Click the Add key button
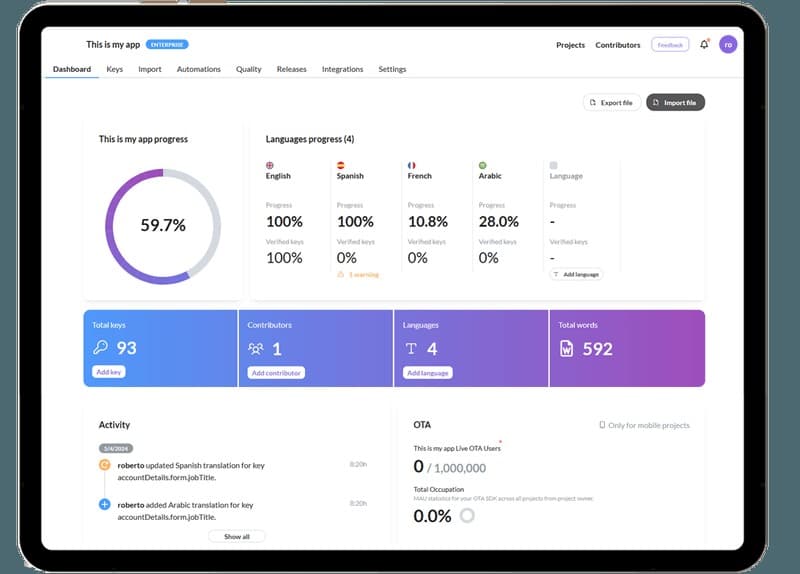 [x=109, y=372]
